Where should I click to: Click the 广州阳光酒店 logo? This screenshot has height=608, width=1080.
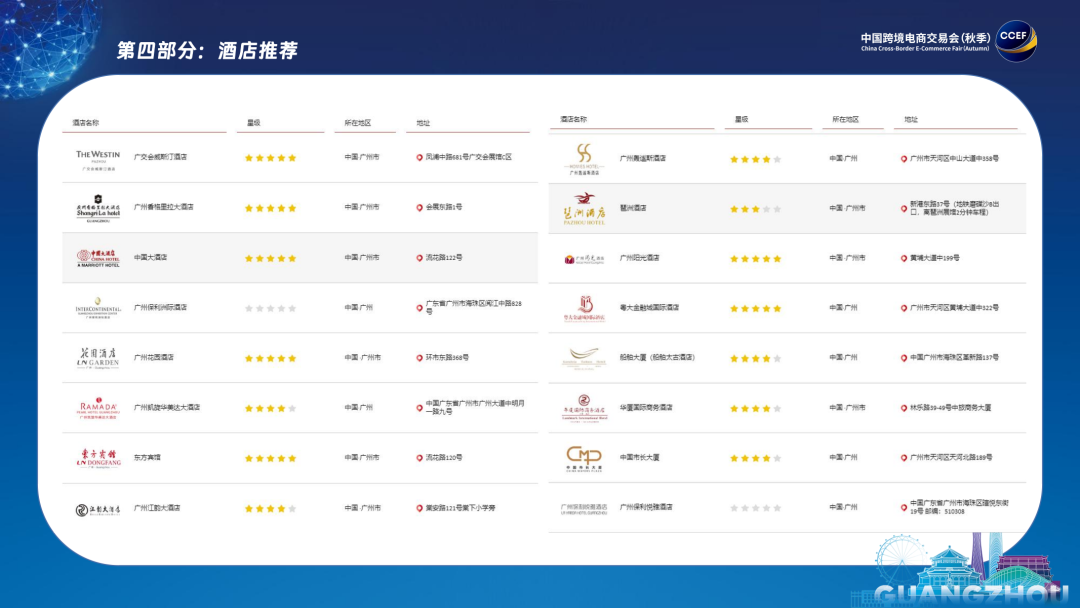coord(584,259)
